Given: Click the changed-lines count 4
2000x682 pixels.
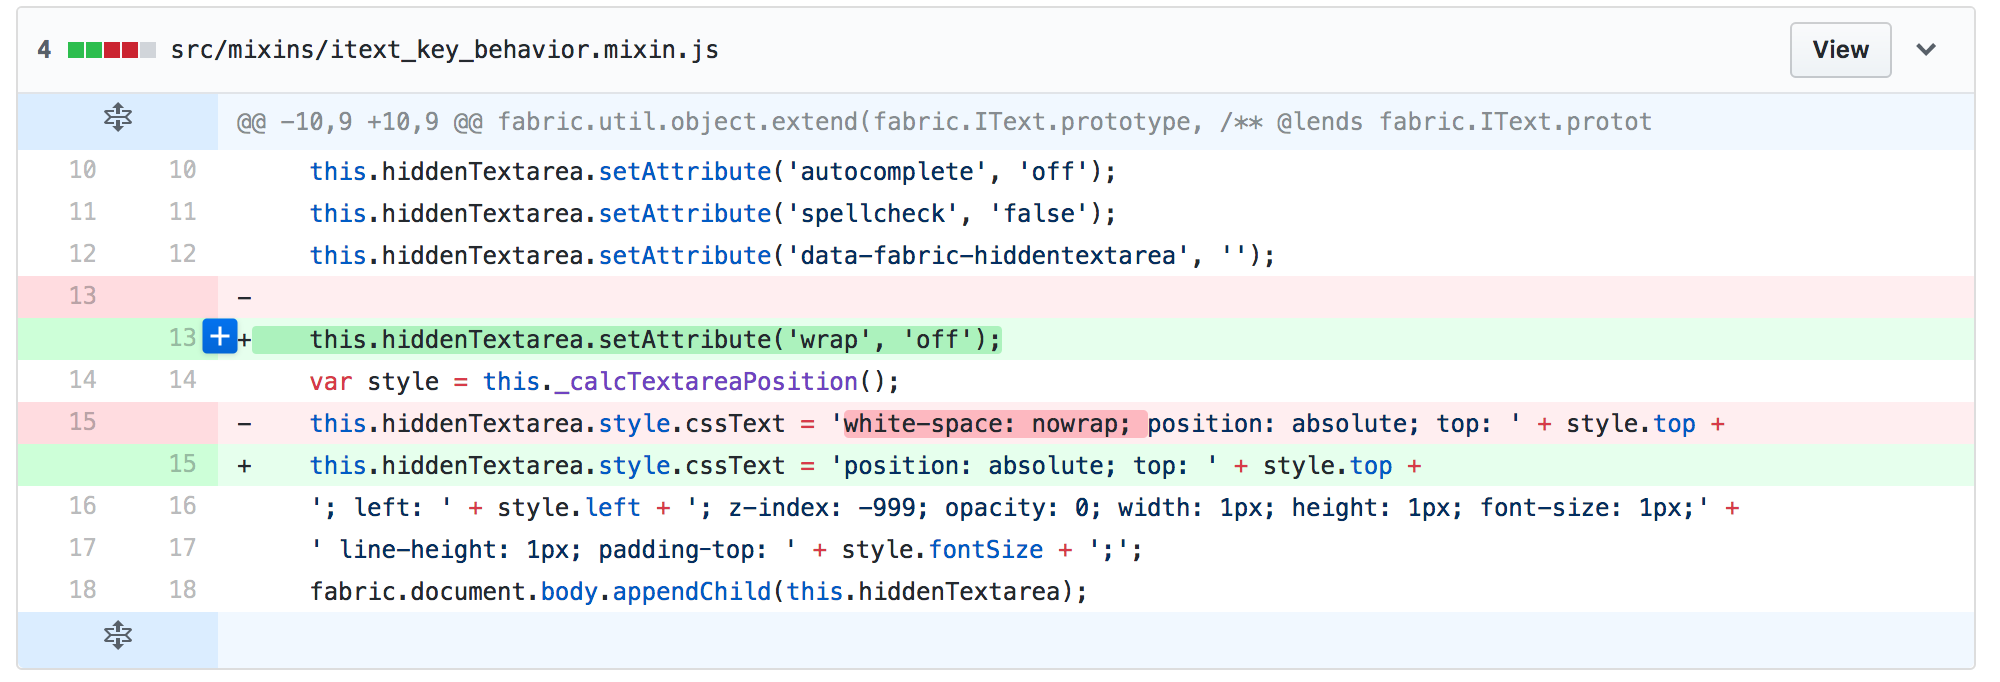Looking at the screenshot, I should (x=44, y=50).
